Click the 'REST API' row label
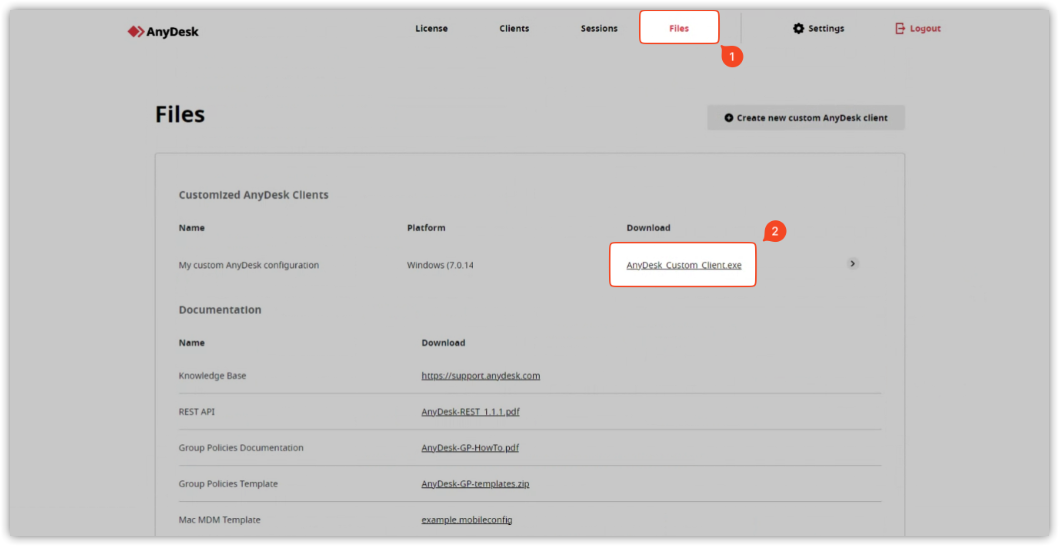Screen dimensions: 1059x546 pos(197,412)
